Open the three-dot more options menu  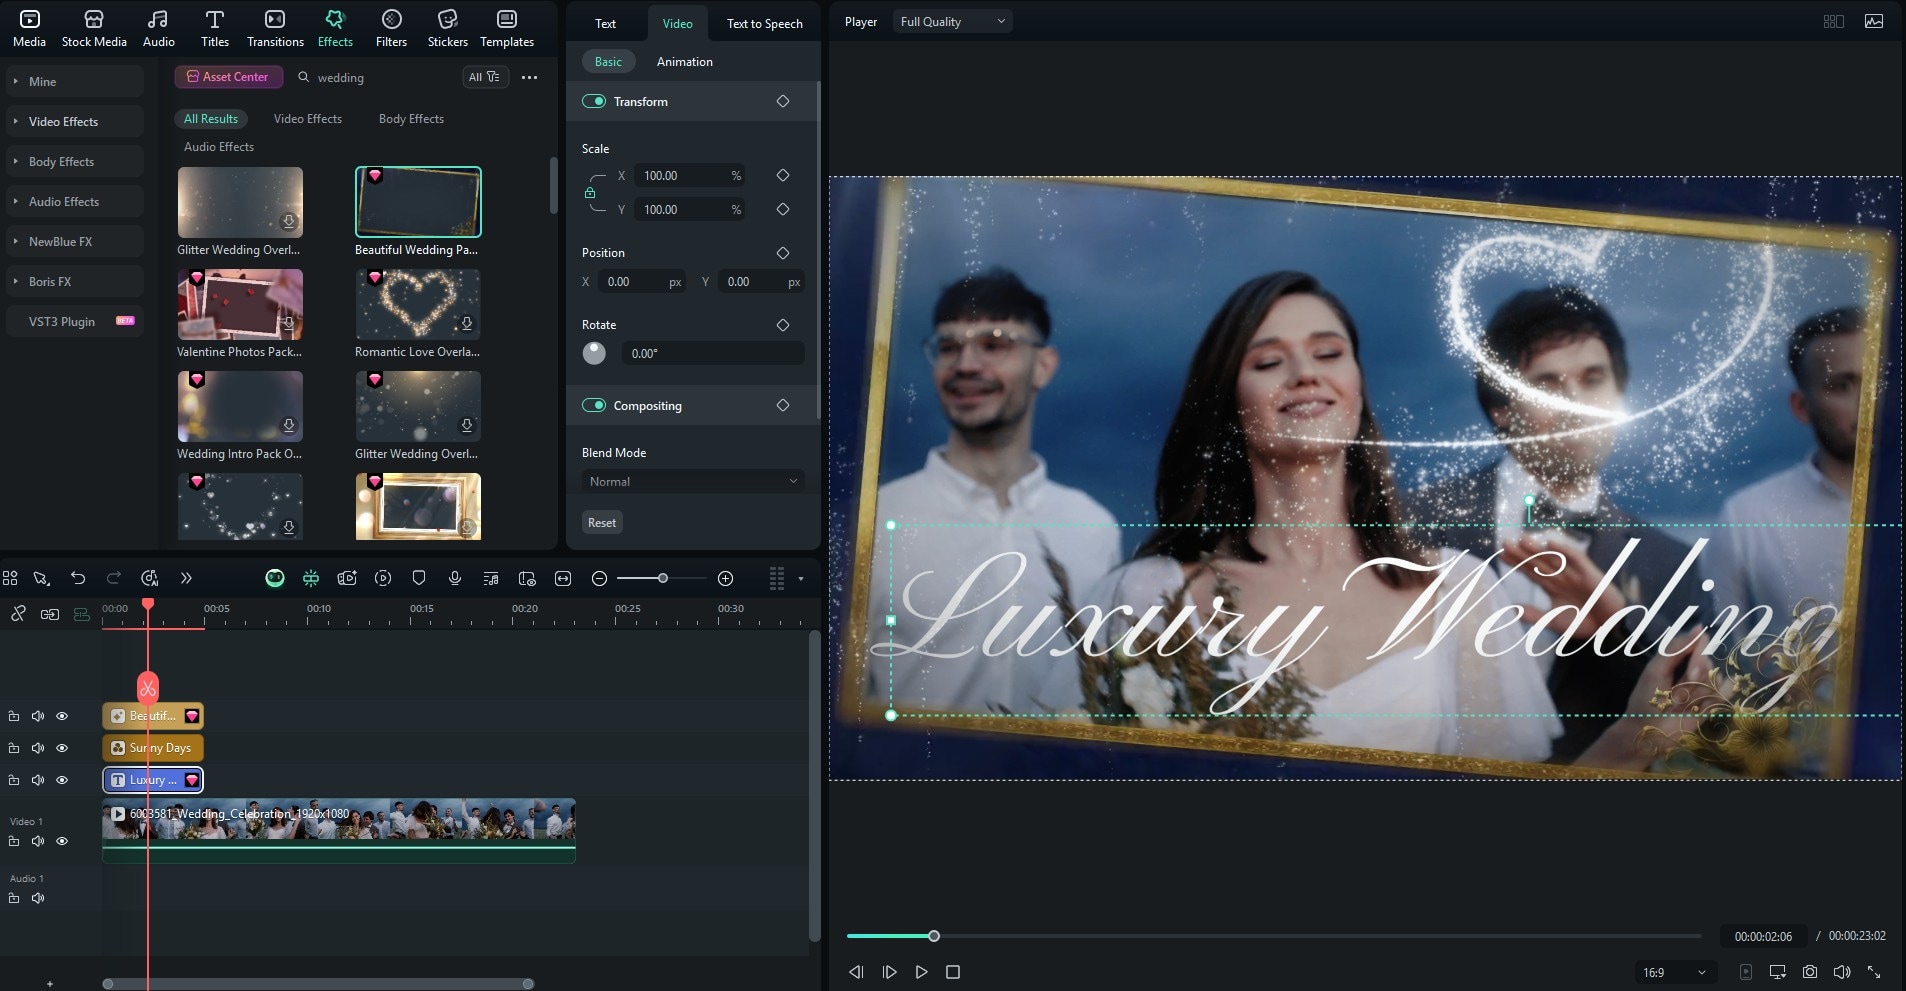tap(530, 77)
